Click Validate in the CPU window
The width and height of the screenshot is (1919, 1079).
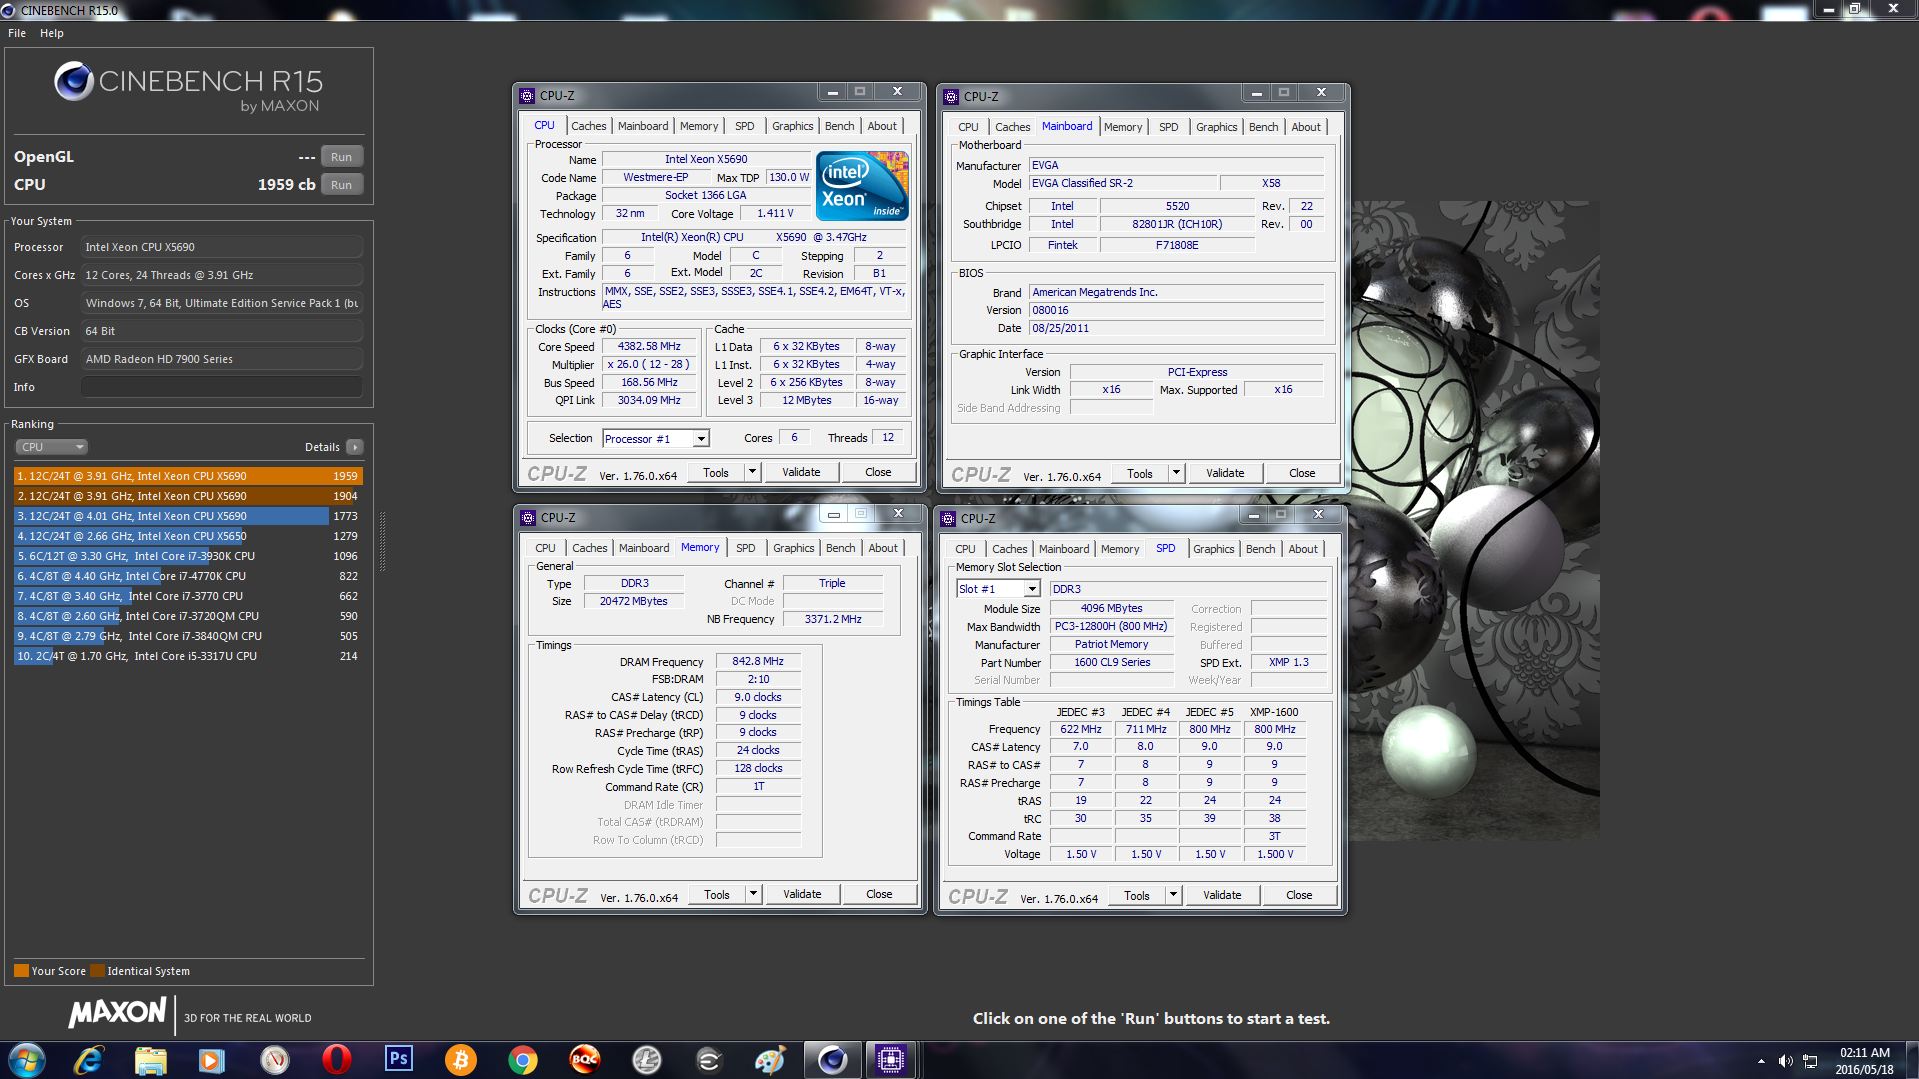801,472
